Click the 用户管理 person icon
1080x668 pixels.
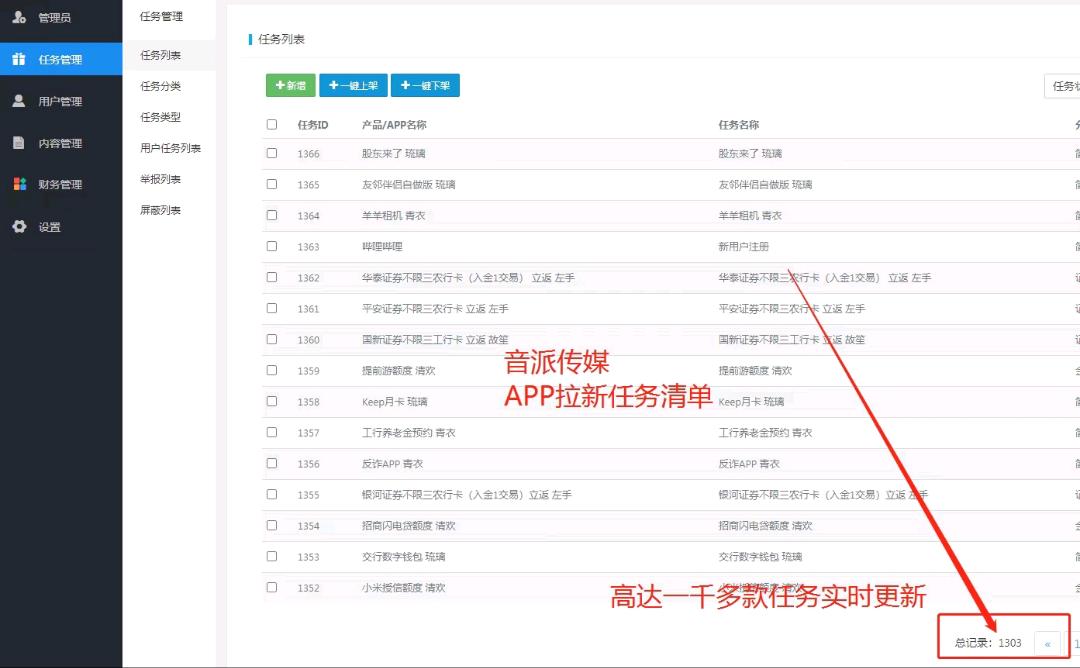(19, 101)
